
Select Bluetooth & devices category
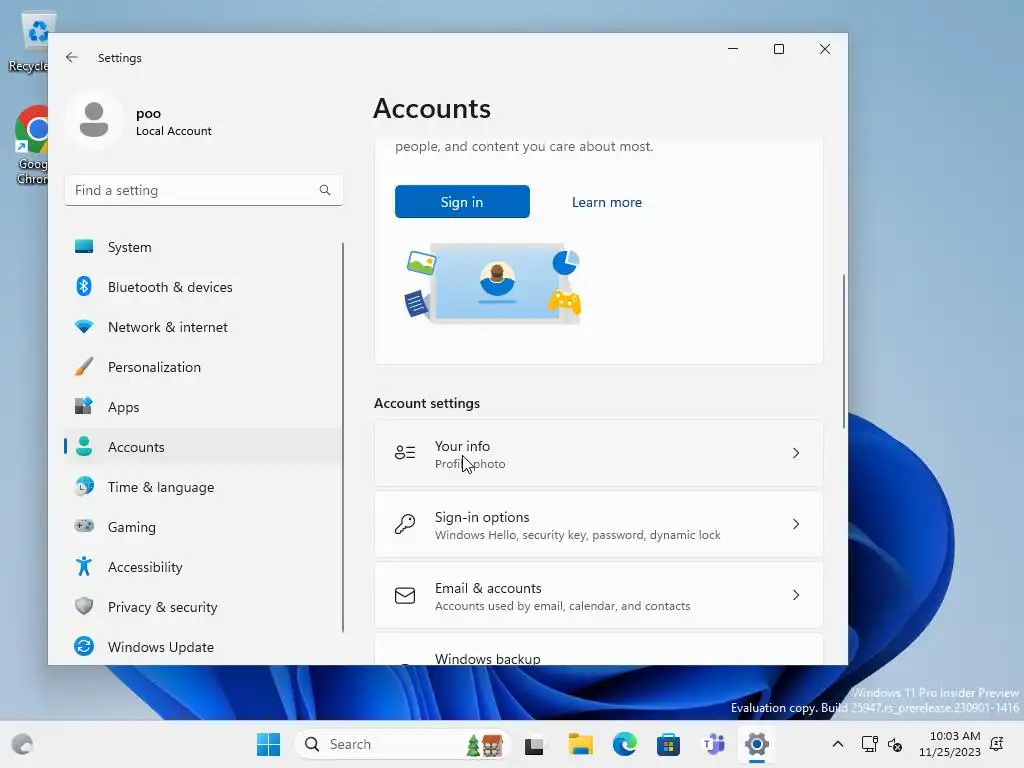(x=204, y=287)
